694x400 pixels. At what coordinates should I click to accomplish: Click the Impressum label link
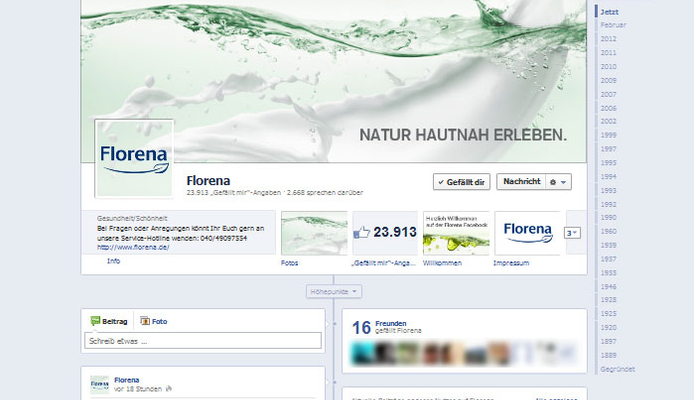511,263
